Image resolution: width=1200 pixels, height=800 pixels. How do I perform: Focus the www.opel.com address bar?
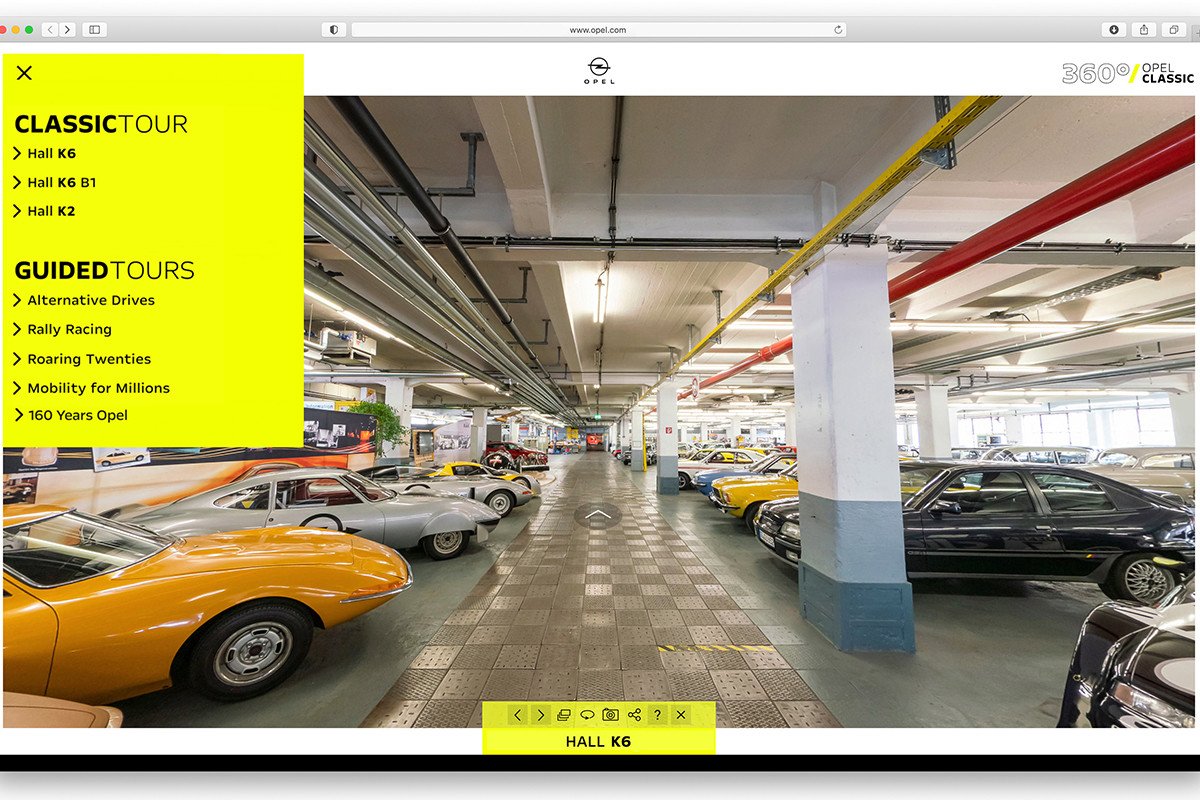pyautogui.click(x=598, y=30)
